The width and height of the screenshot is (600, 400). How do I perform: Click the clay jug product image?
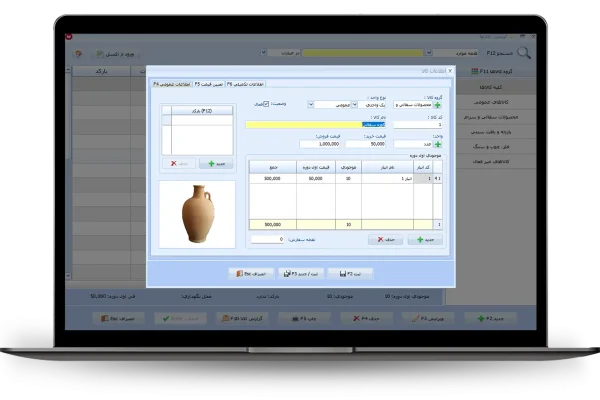point(197,214)
